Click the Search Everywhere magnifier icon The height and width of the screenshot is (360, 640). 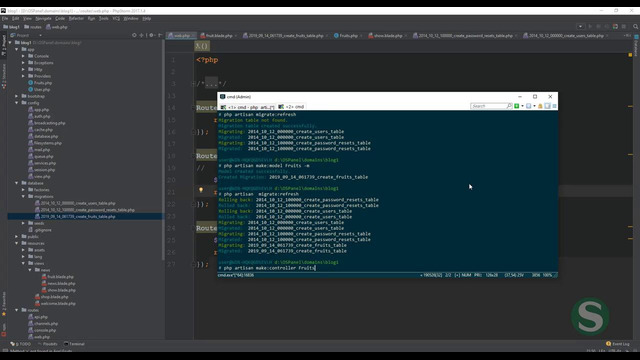[636, 27]
